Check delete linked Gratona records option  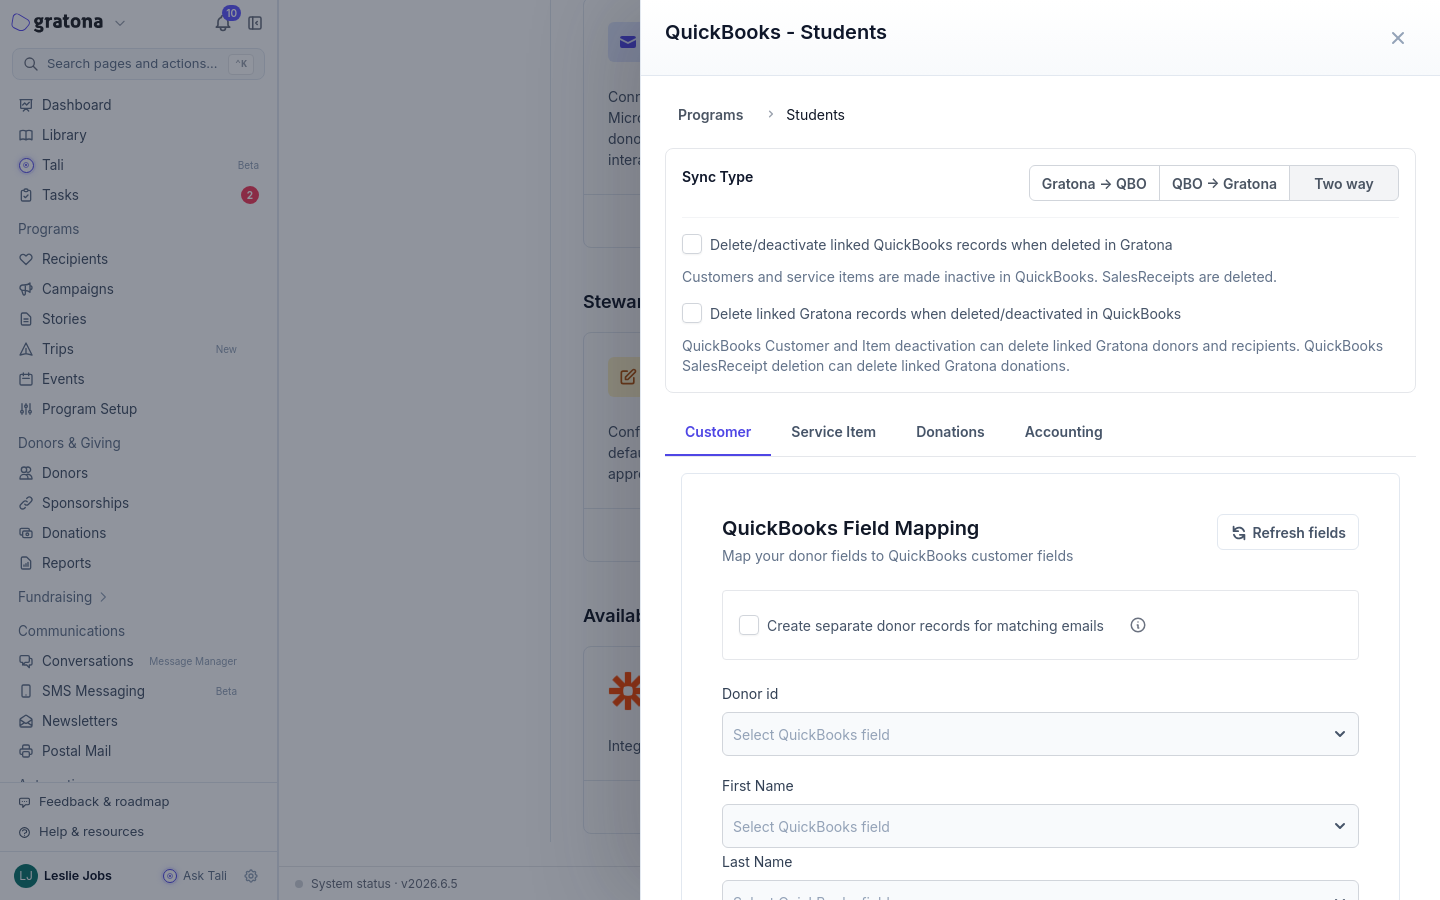pyautogui.click(x=692, y=313)
